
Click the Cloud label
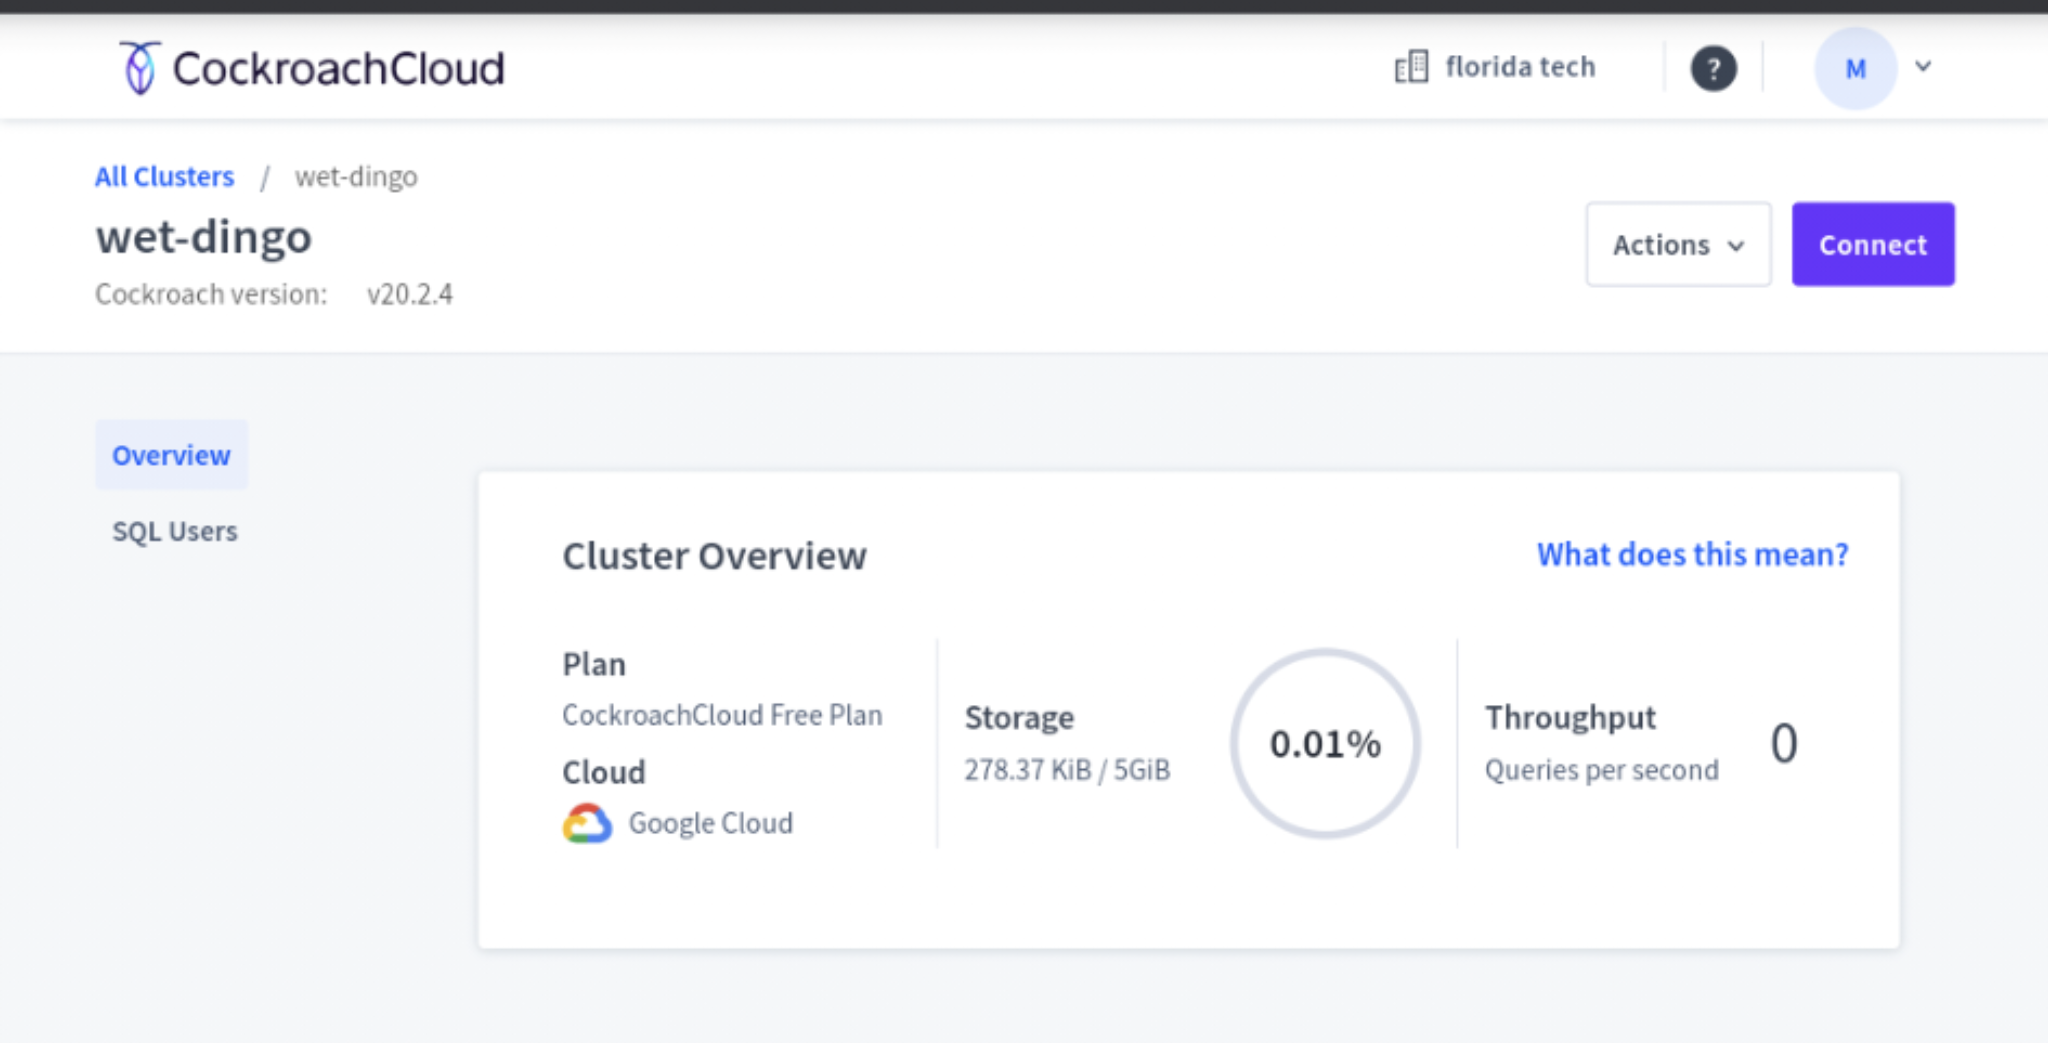(604, 772)
